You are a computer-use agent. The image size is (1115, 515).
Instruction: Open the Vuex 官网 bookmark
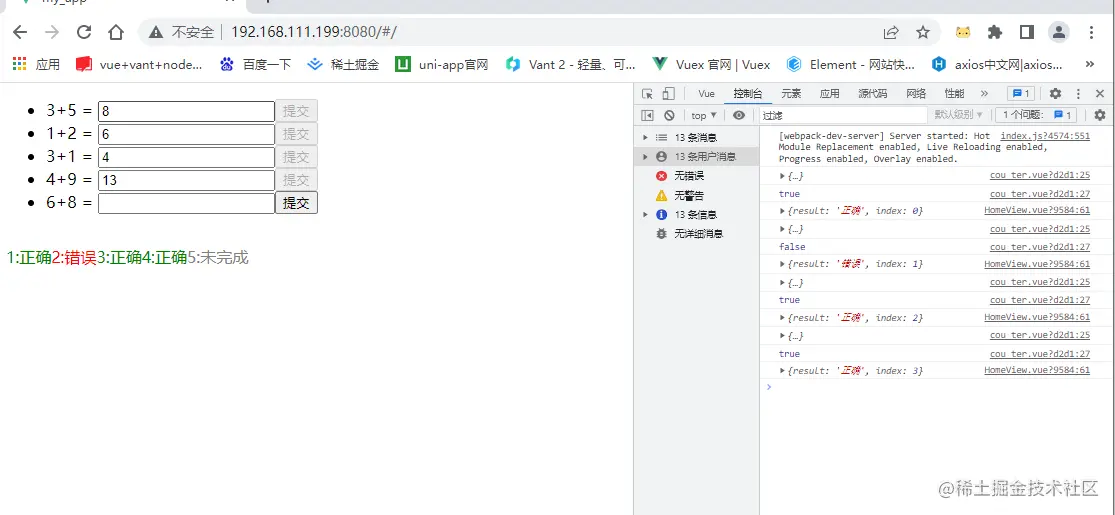(712, 65)
